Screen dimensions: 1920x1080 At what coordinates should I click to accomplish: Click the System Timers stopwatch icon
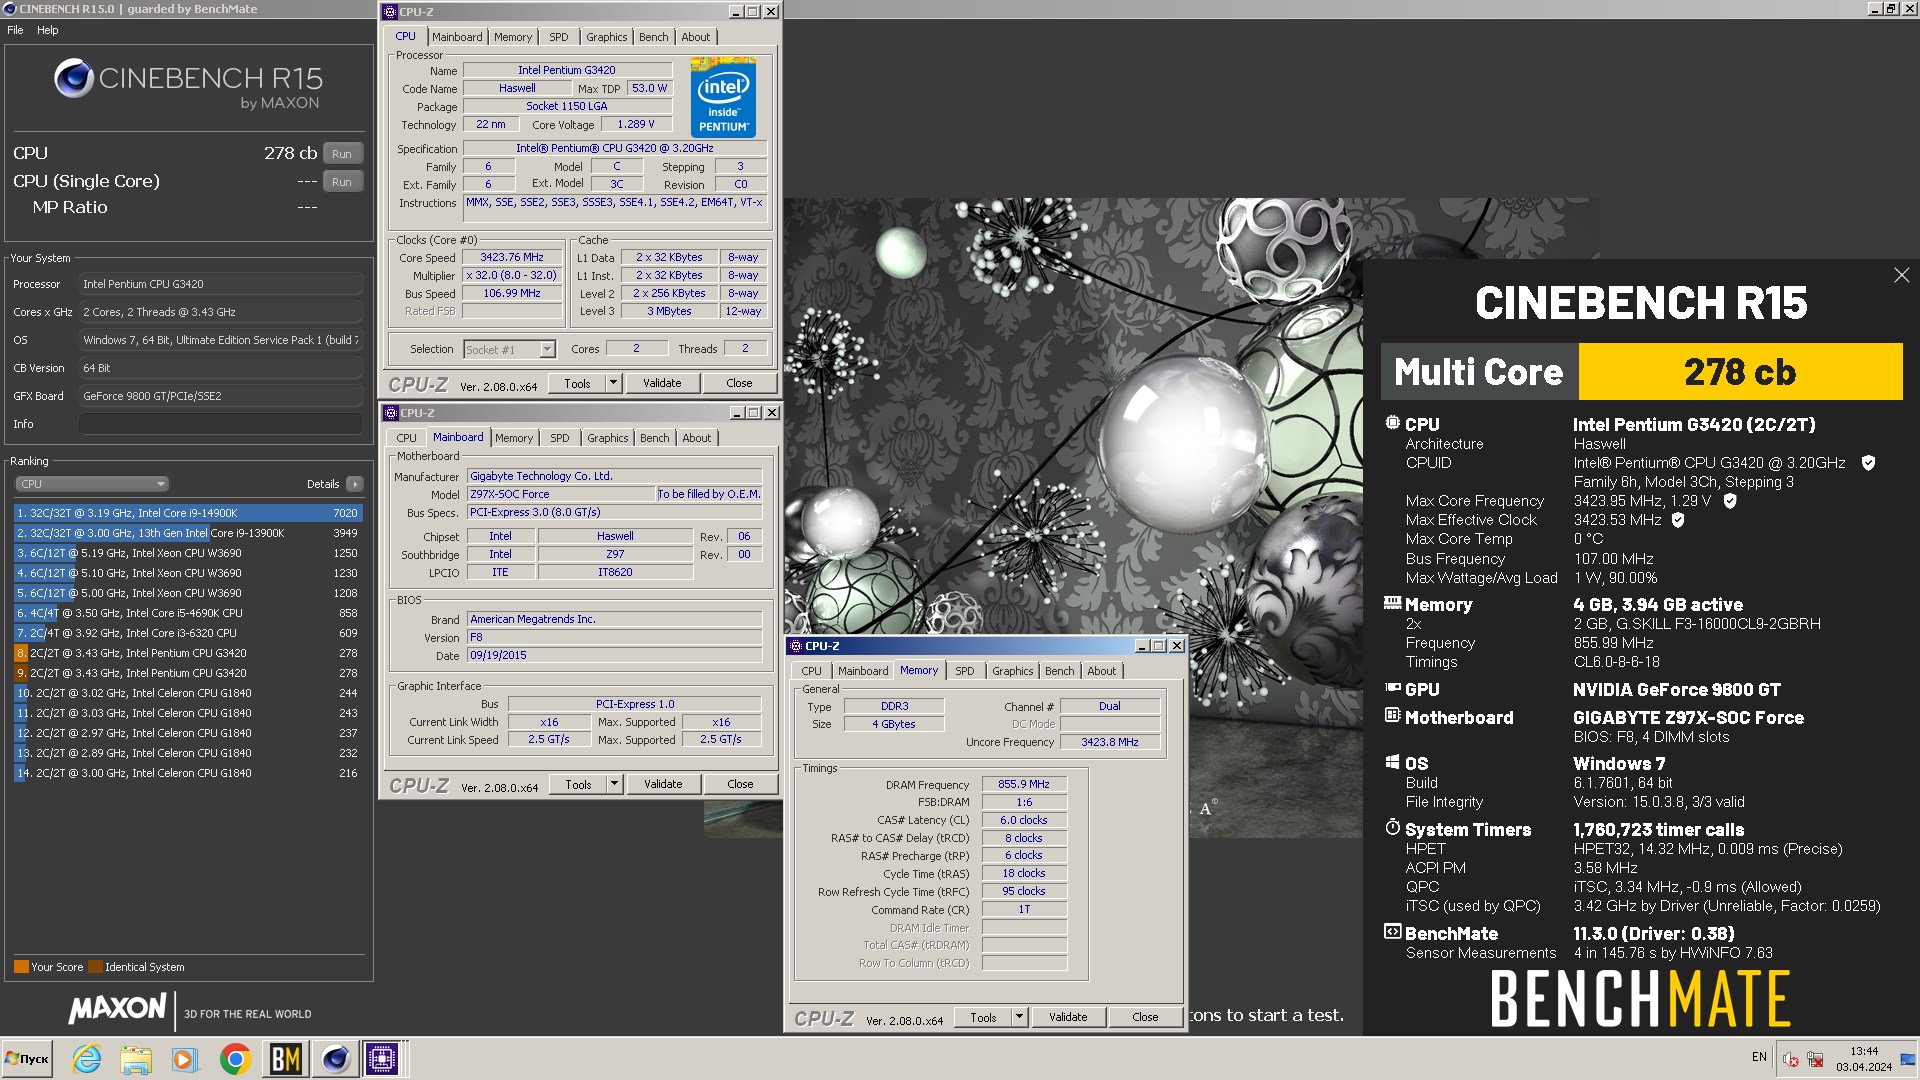coord(1392,827)
